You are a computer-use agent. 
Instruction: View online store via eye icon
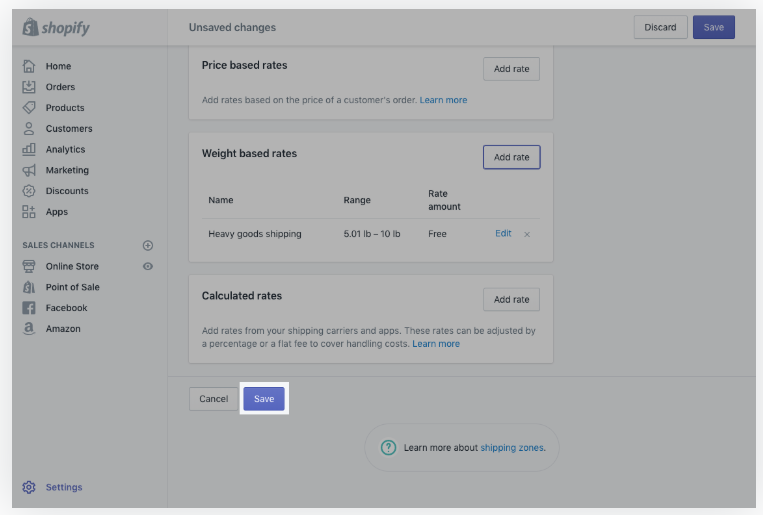click(x=148, y=266)
